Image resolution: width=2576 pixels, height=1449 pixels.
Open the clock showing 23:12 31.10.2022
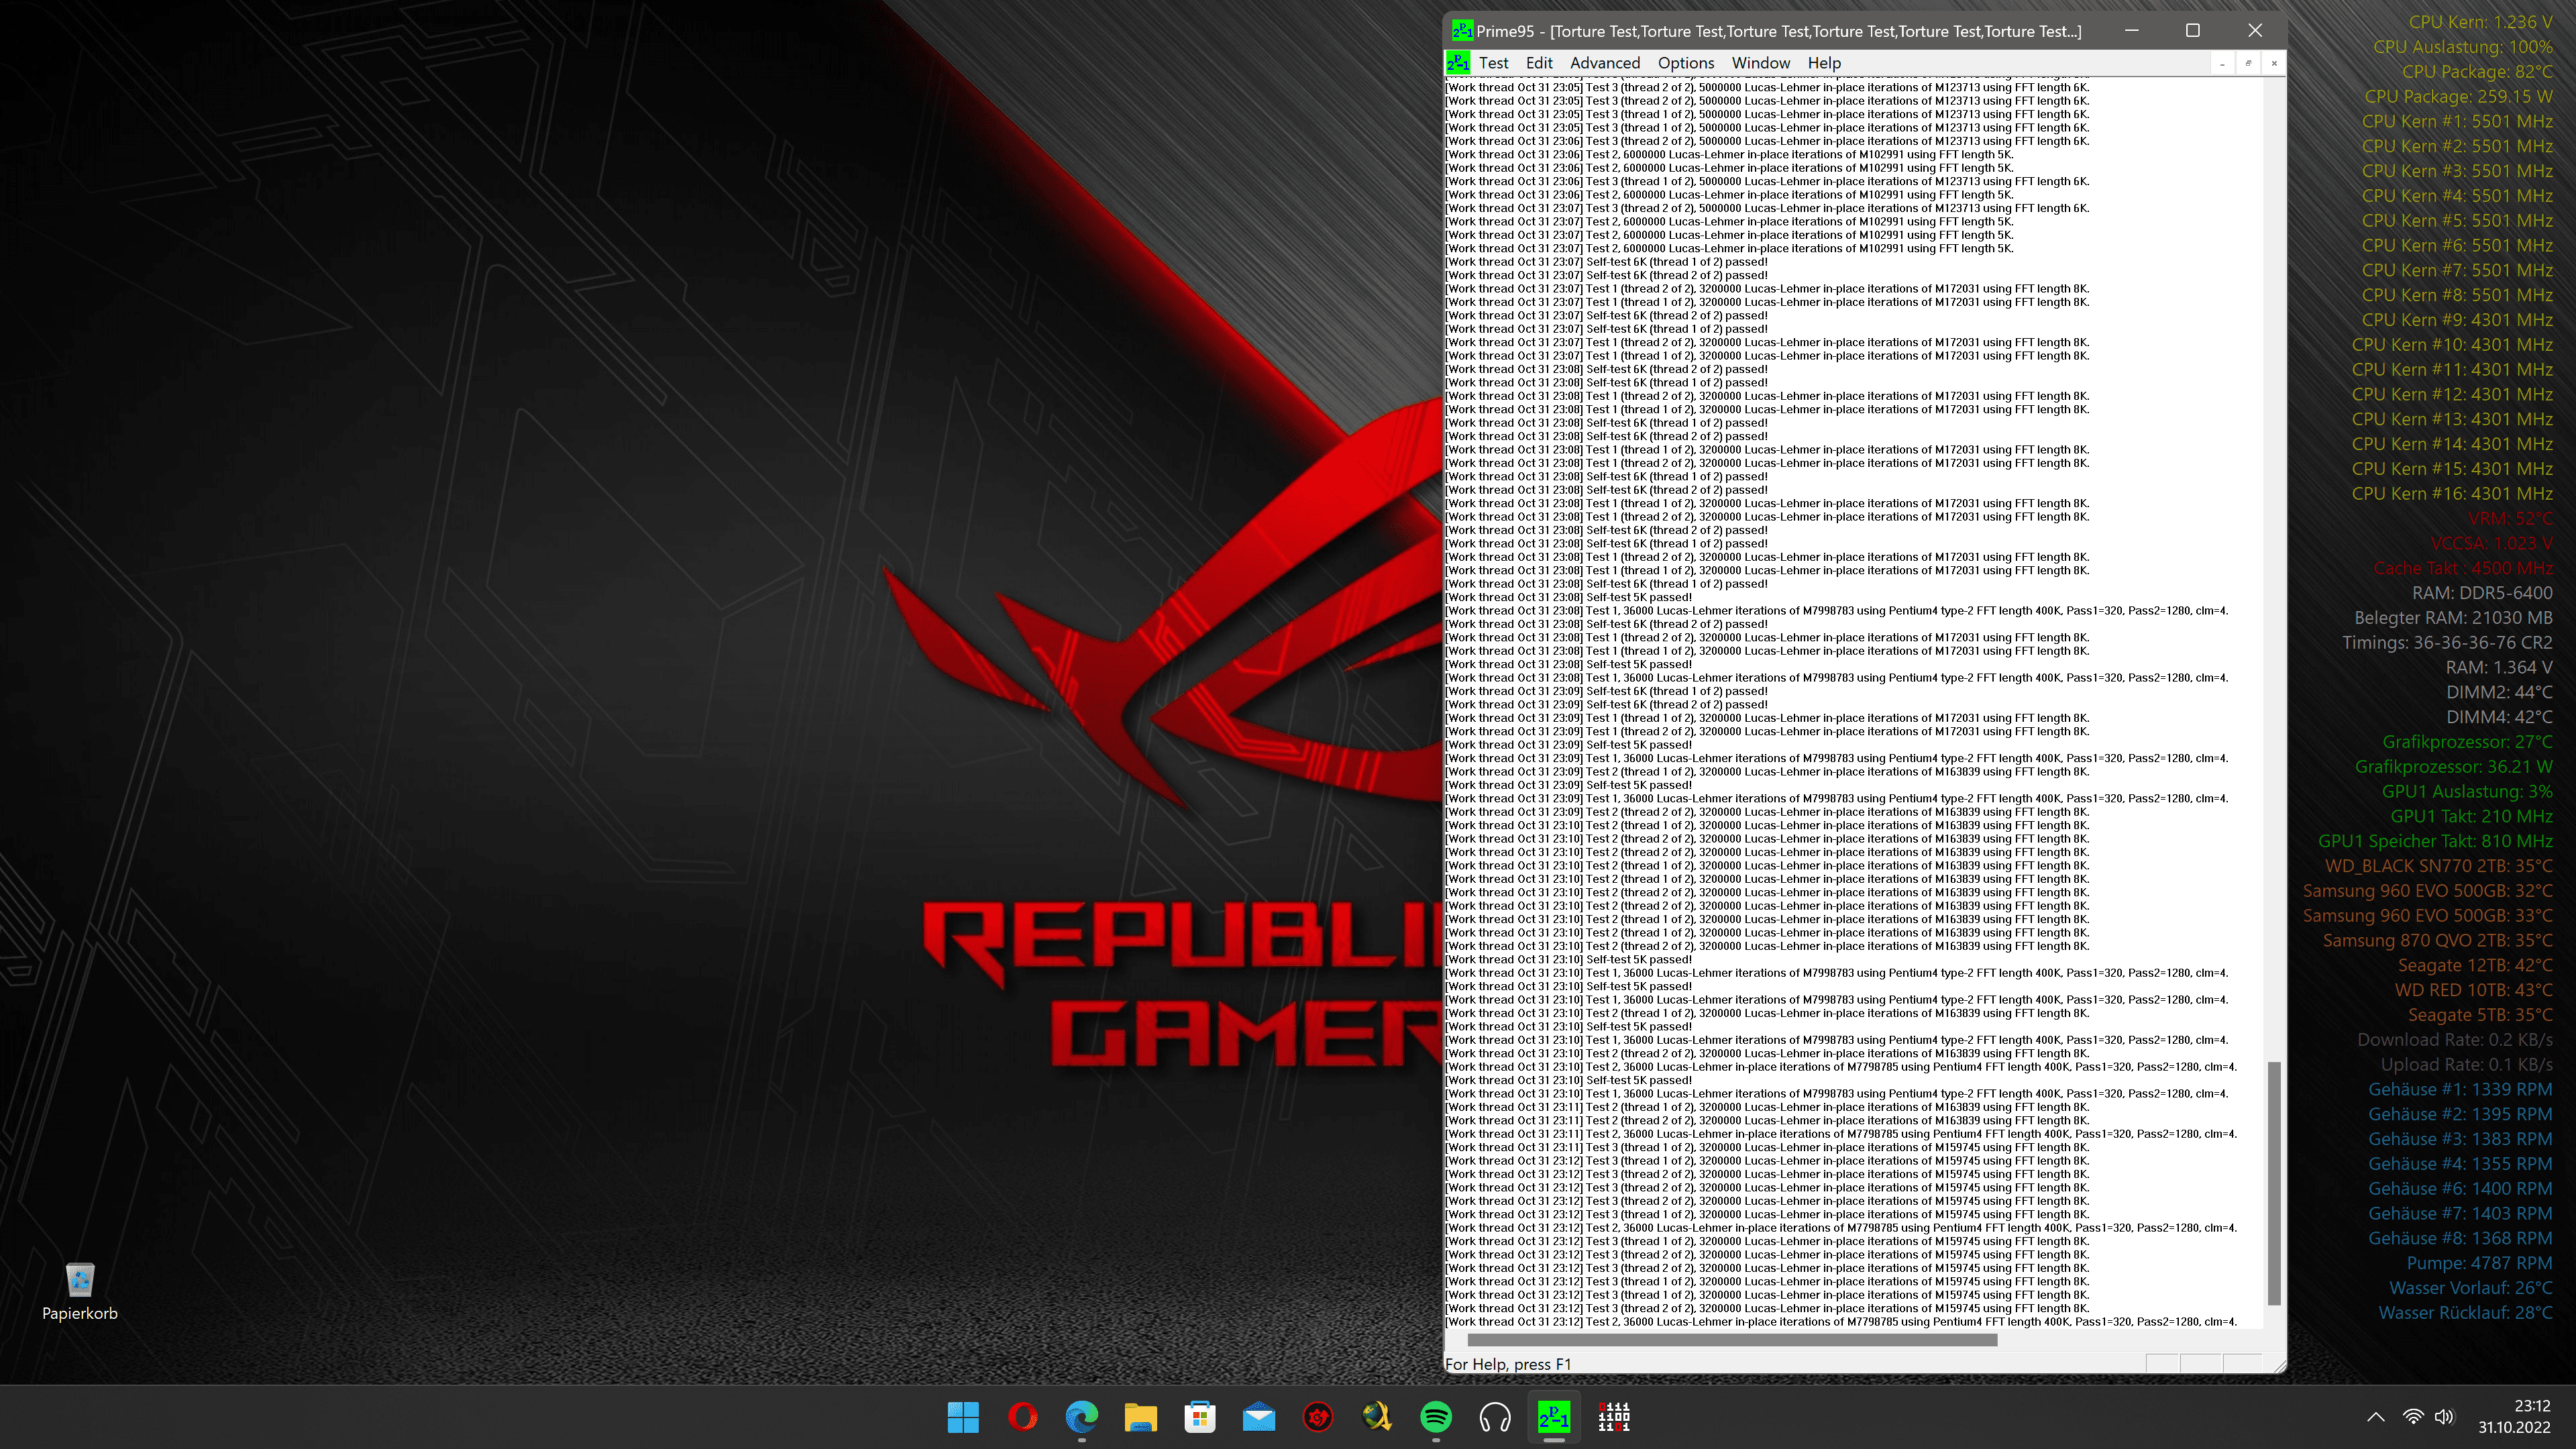pyautogui.click(x=2514, y=1417)
